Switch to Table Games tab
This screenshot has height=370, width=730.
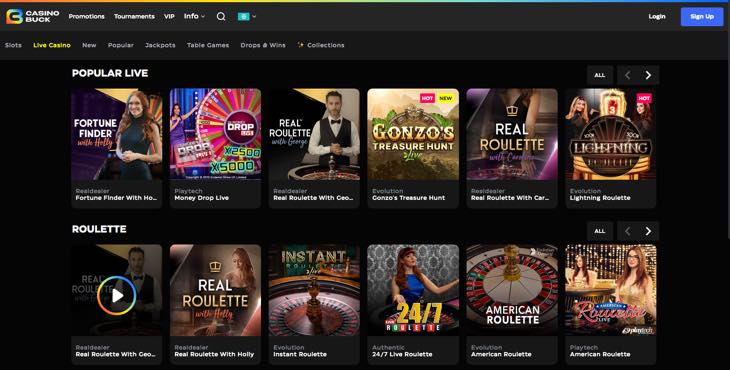208,45
